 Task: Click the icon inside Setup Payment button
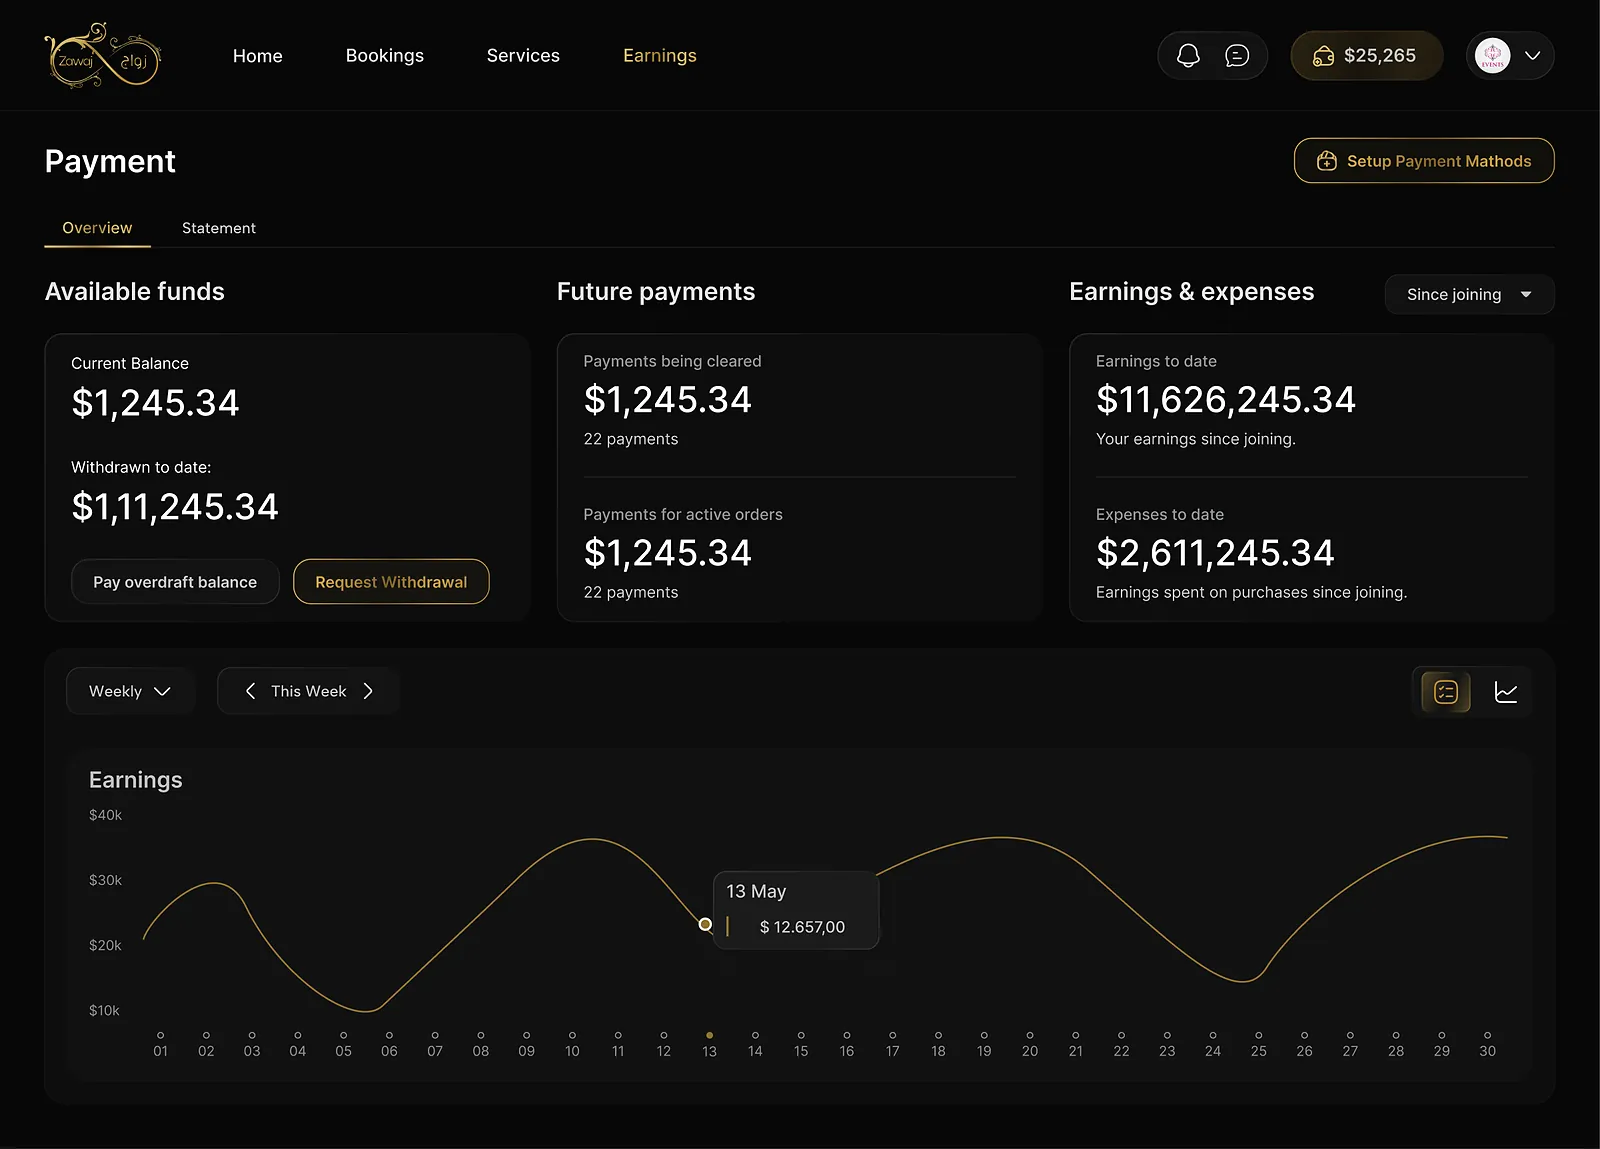point(1327,161)
